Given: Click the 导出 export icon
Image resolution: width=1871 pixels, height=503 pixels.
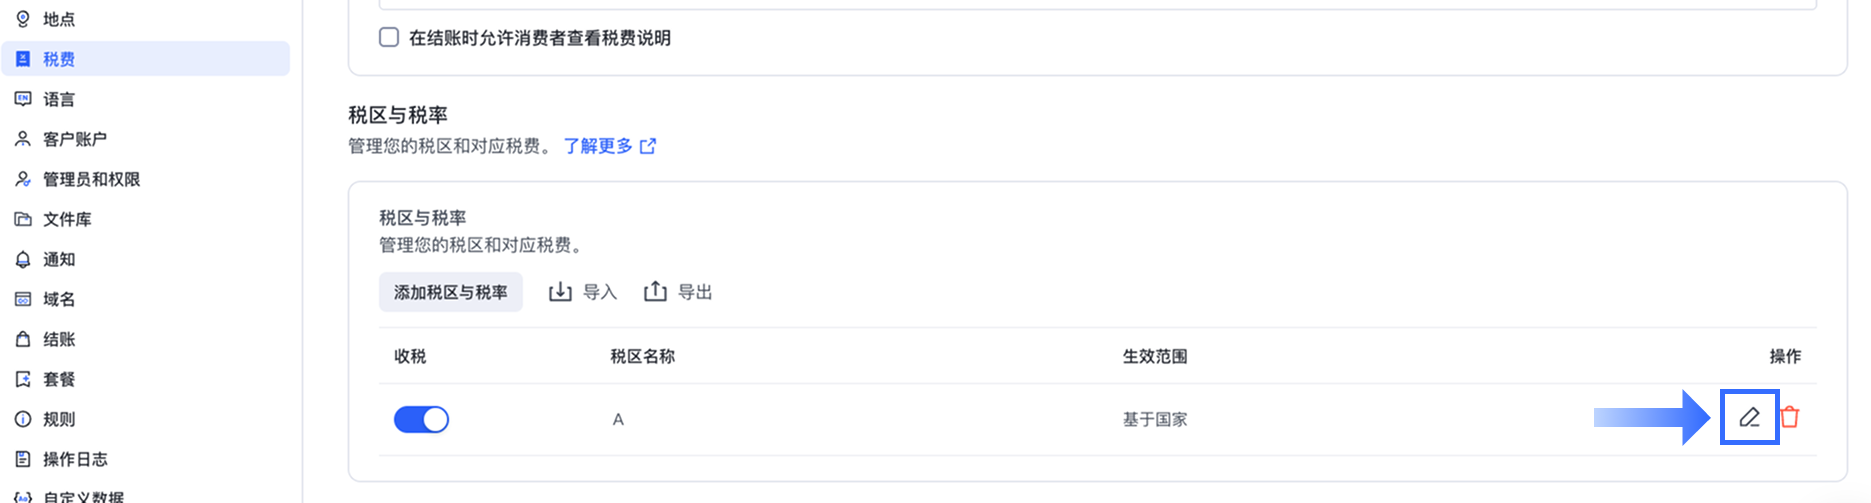Looking at the screenshot, I should pyautogui.click(x=655, y=292).
